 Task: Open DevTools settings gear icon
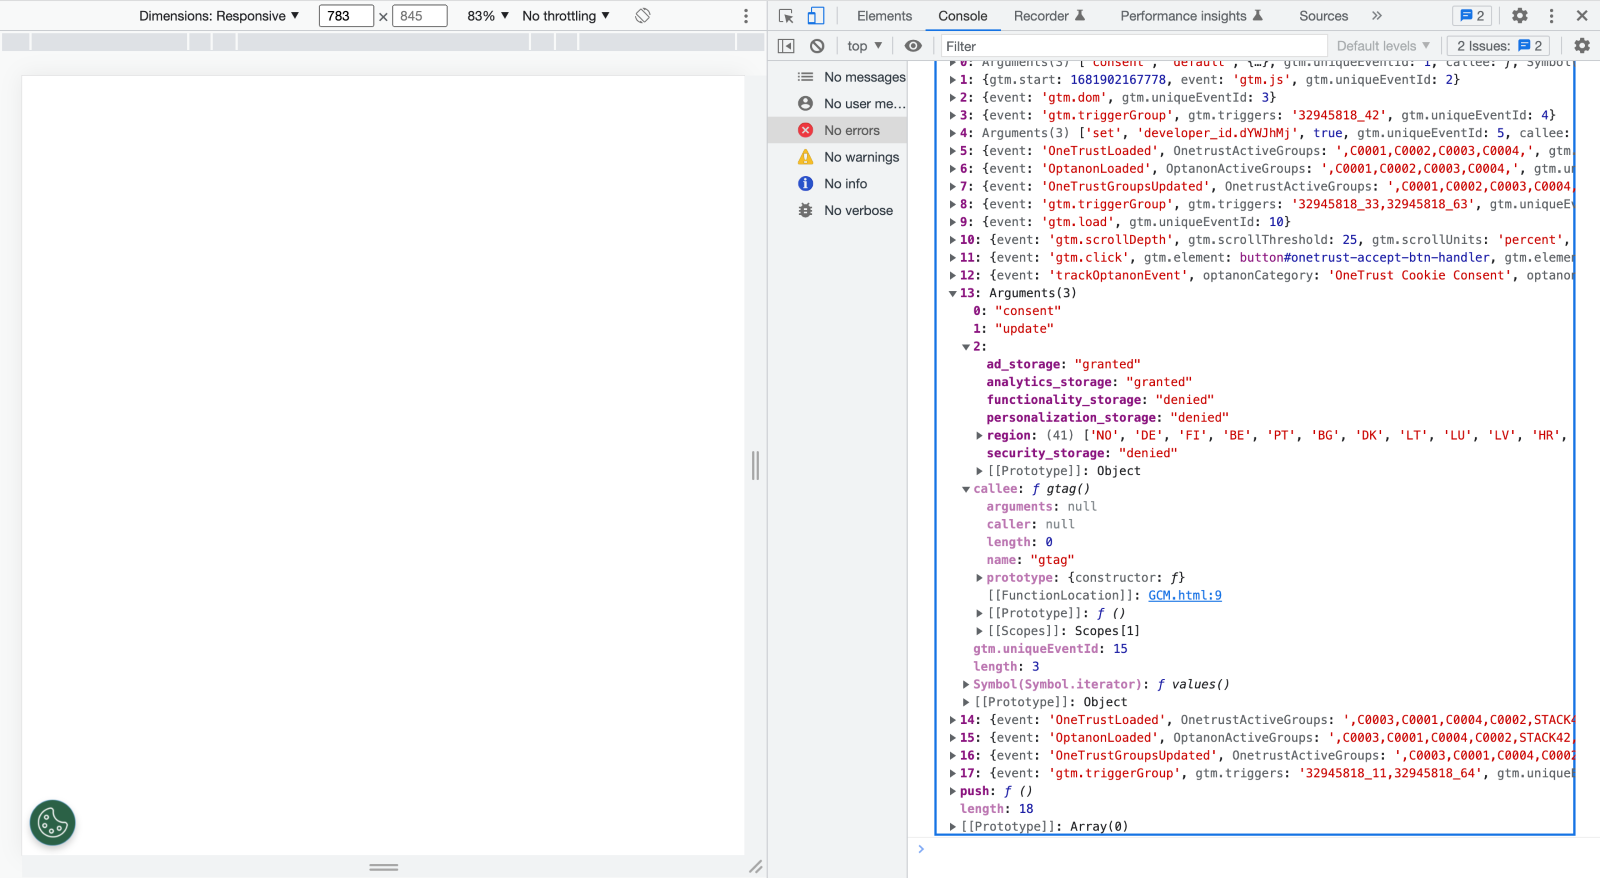1520,16
